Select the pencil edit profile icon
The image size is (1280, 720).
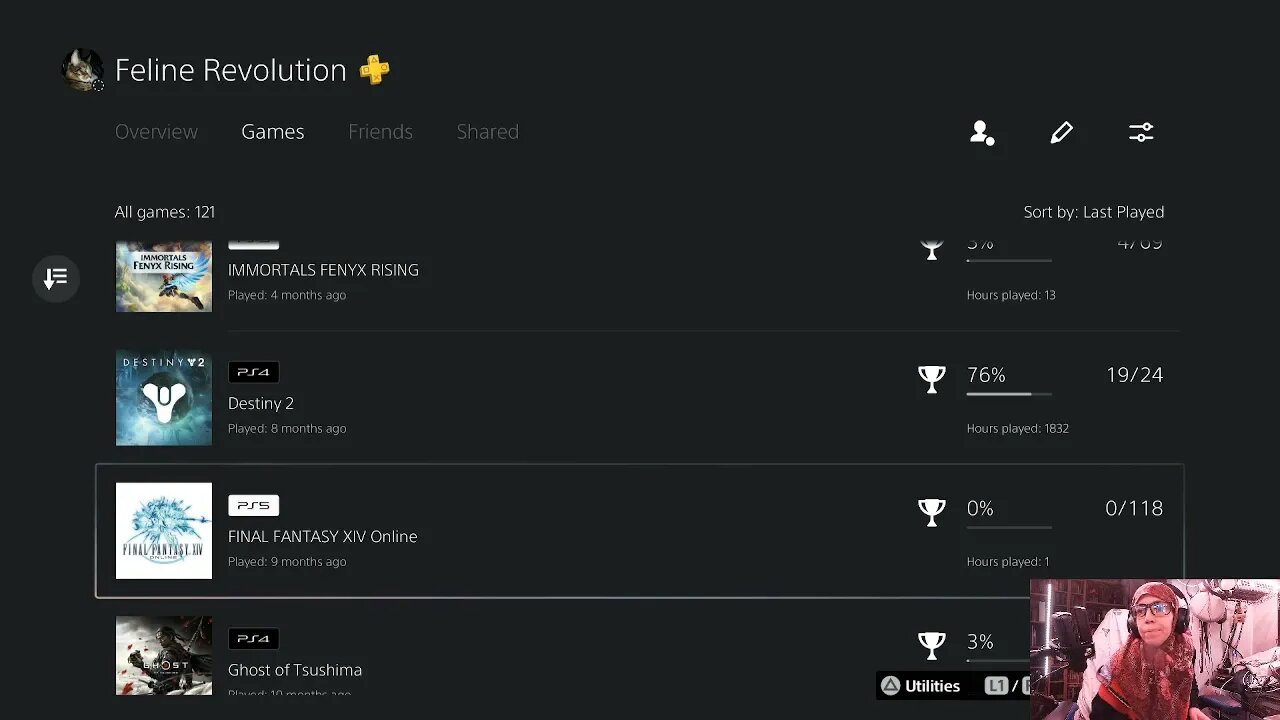(x=1061, y=132)
